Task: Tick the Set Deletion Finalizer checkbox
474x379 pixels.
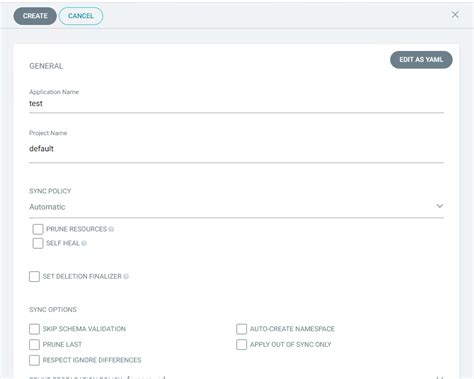Action: pyautogui.click(x=34, y=276)
